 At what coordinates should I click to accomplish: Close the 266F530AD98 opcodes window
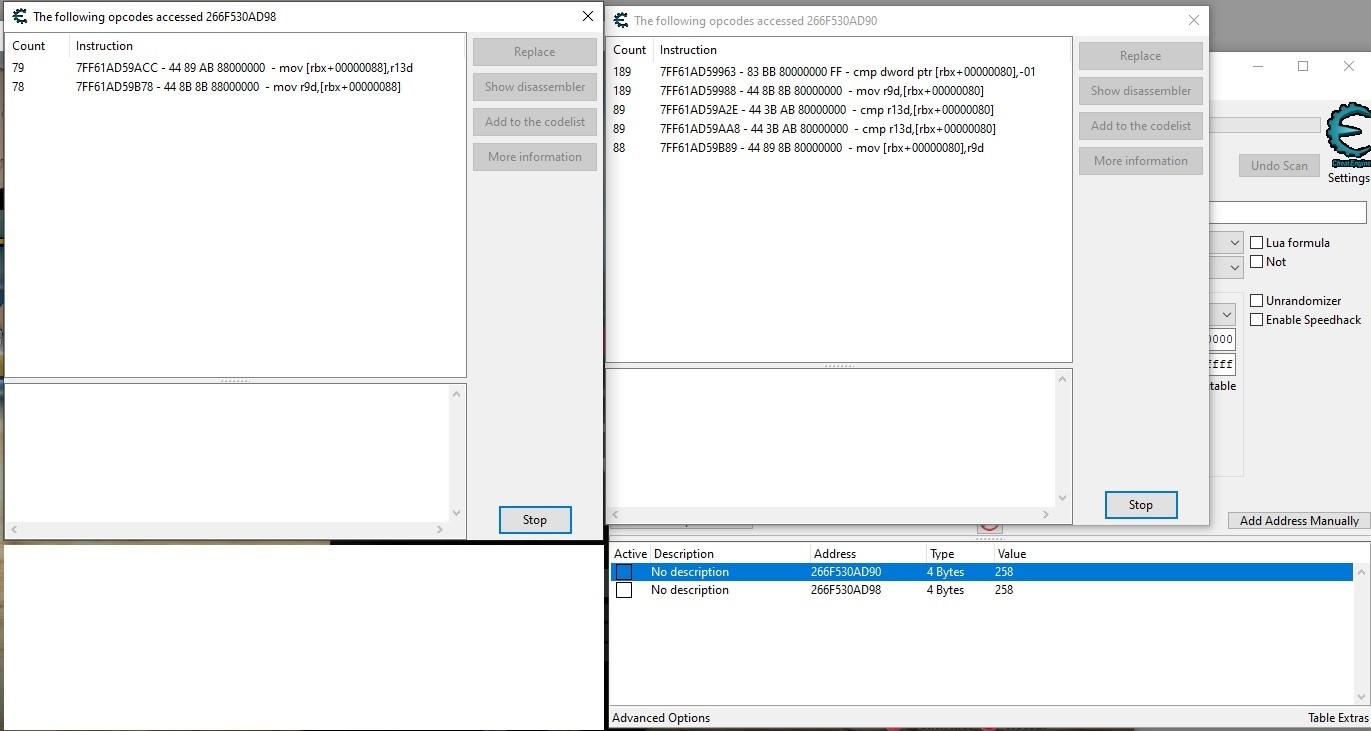pos(587,16)
